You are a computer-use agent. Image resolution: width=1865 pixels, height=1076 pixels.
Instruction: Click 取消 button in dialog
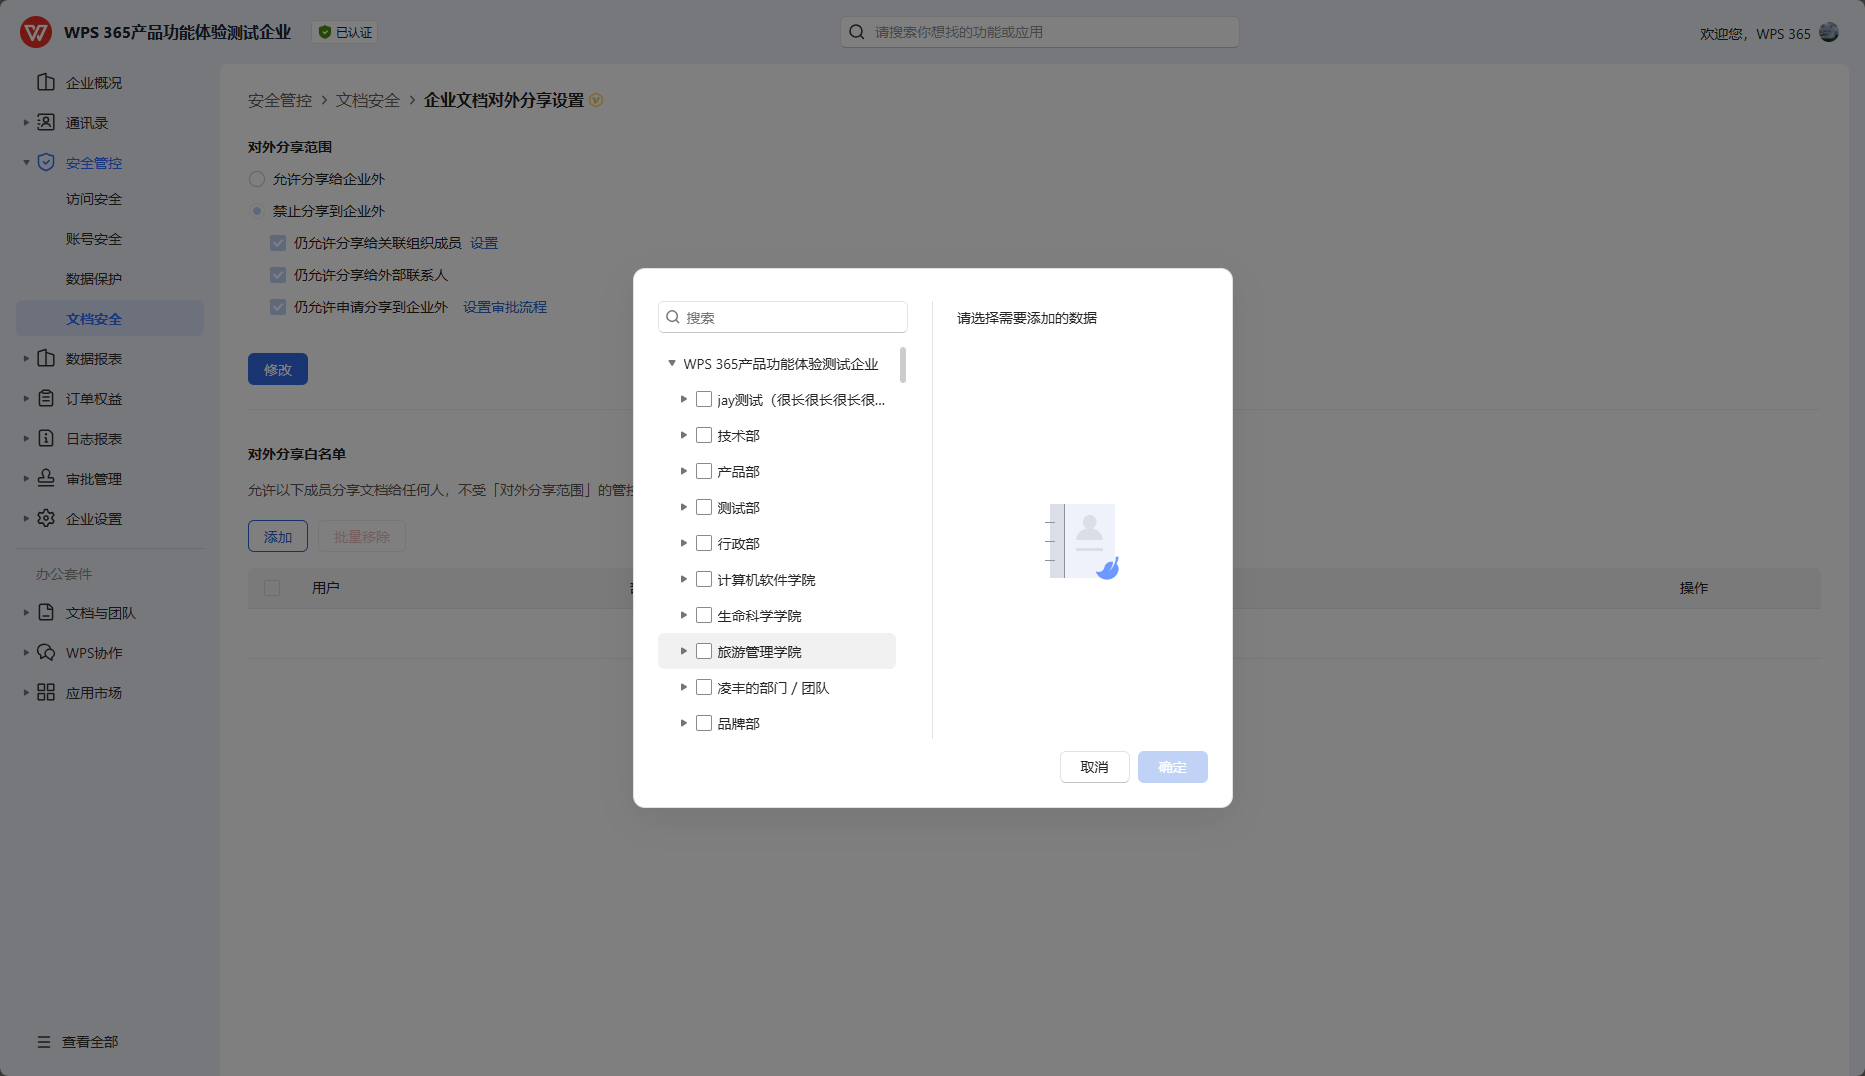tap(1095, 767)
